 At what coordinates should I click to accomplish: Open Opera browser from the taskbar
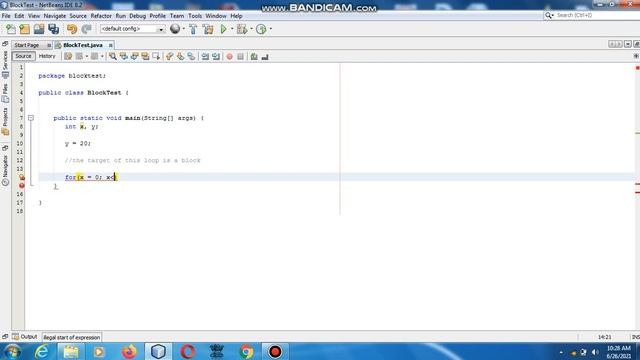[x=187, y=351]
